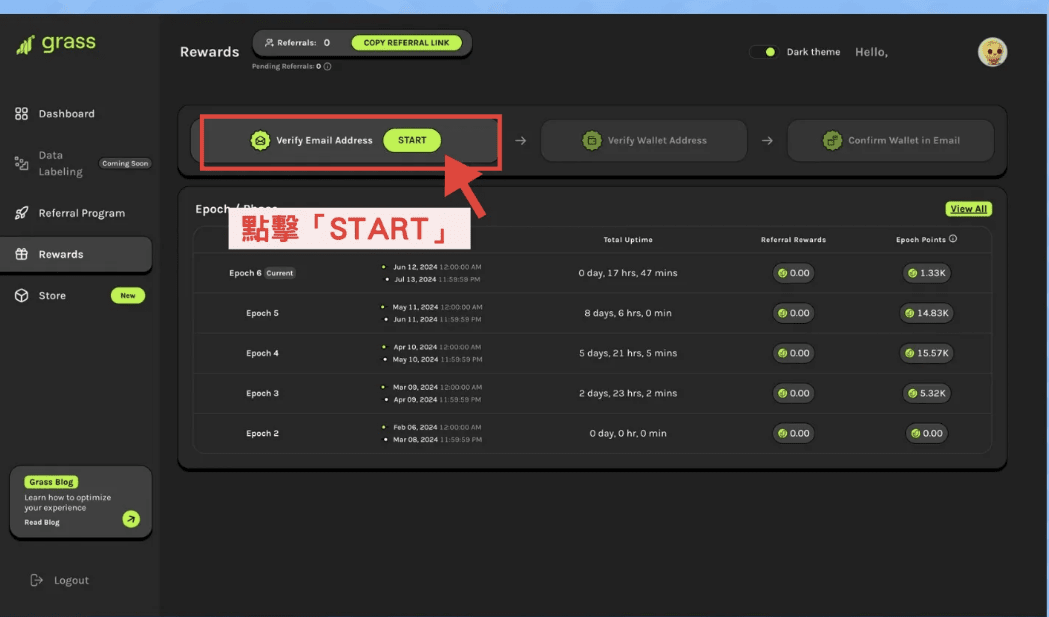The image size is (1049, 617).
Task: Click Epoch 6 epoch points 1.33K badge
Action: (927, 273)
